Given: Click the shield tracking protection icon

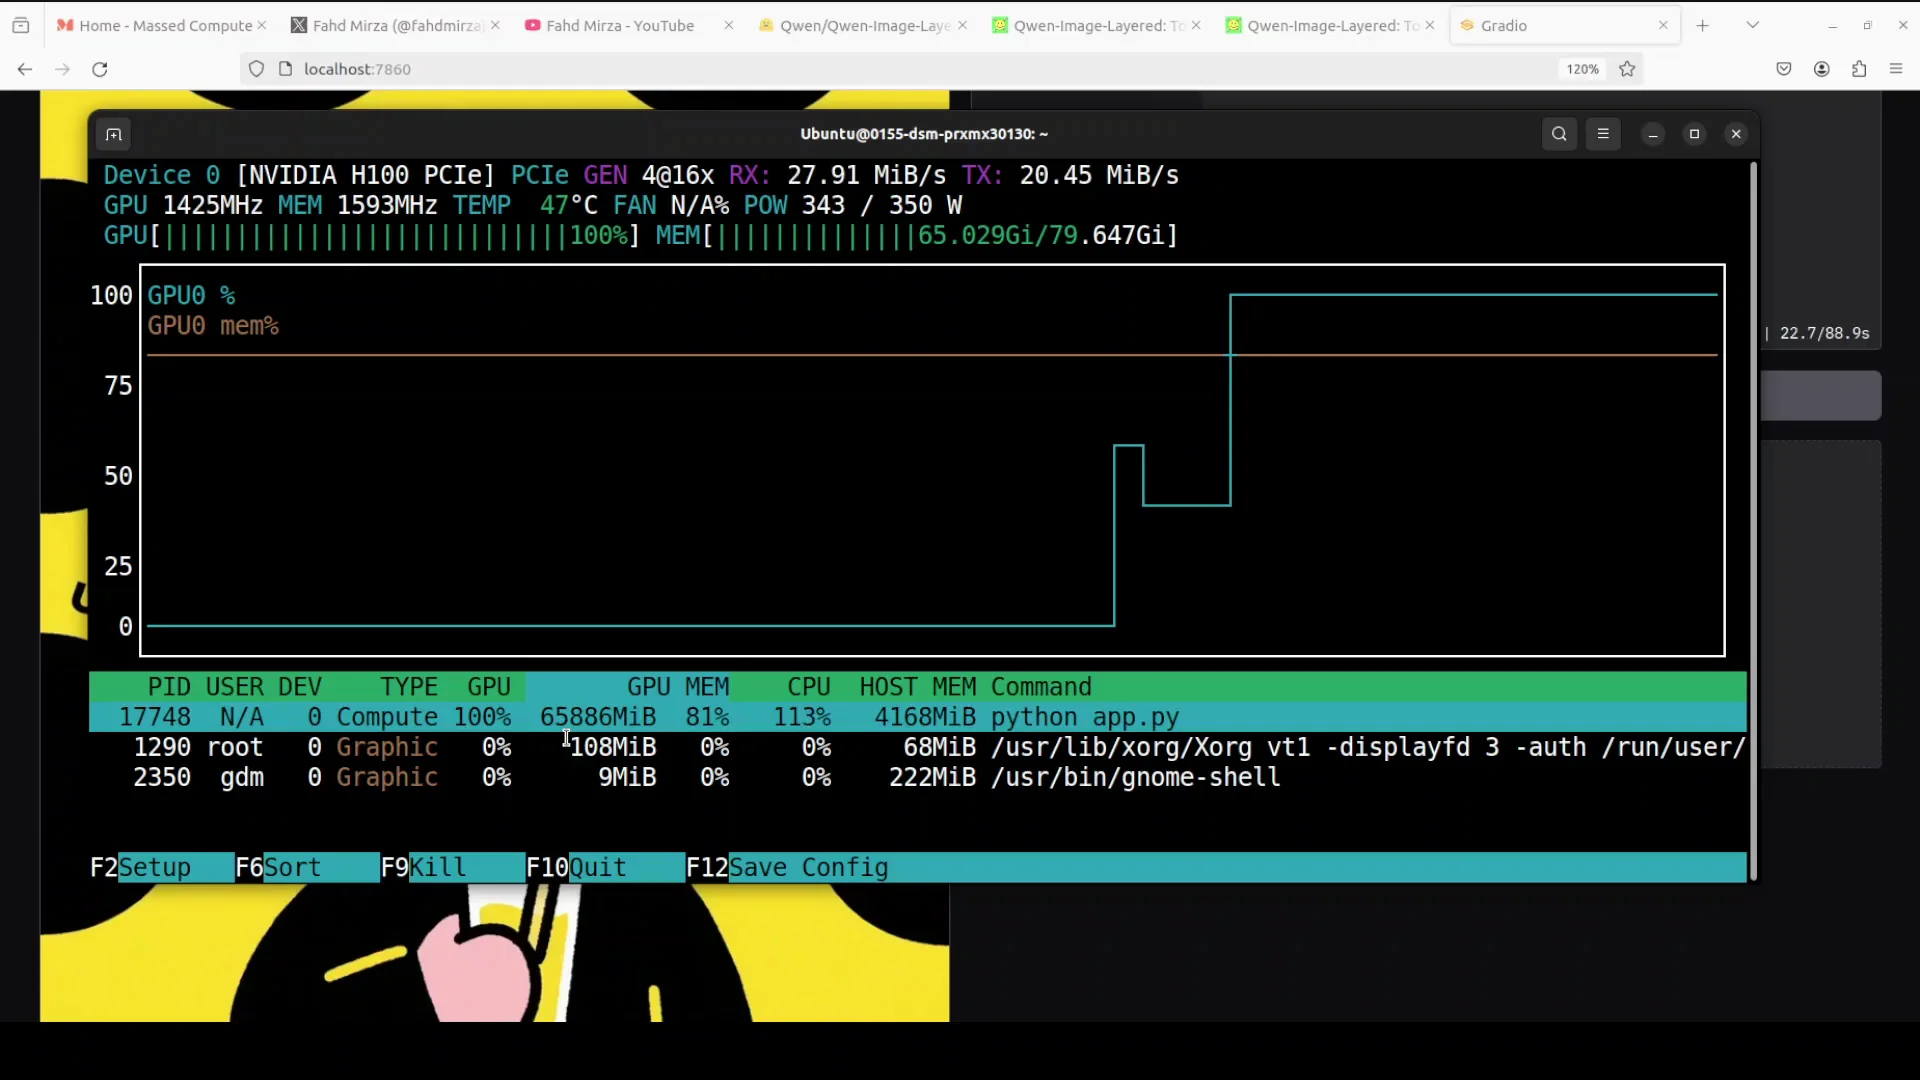Looking at the screenshot, I should pyautogui.click(x=257, y=69).
